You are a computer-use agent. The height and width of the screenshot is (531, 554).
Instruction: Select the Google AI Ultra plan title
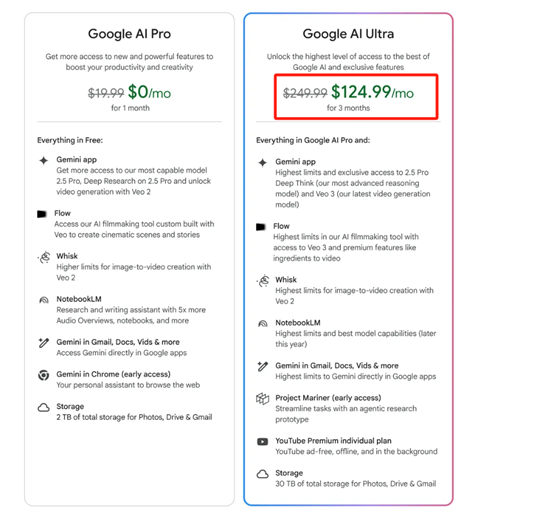pyautogui.click(x=348, y=34)
